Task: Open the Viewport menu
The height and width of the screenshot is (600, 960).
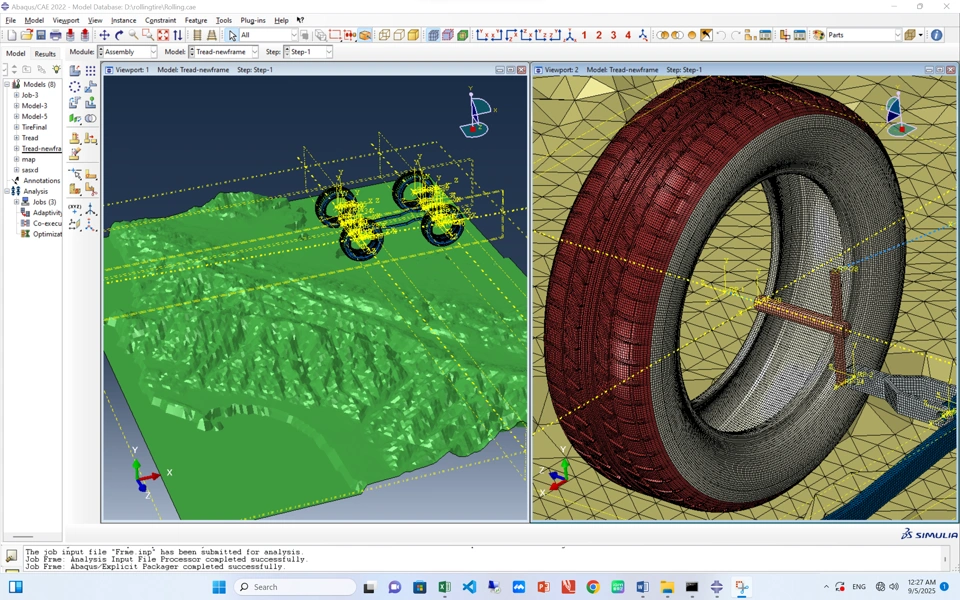Action: 66,20
